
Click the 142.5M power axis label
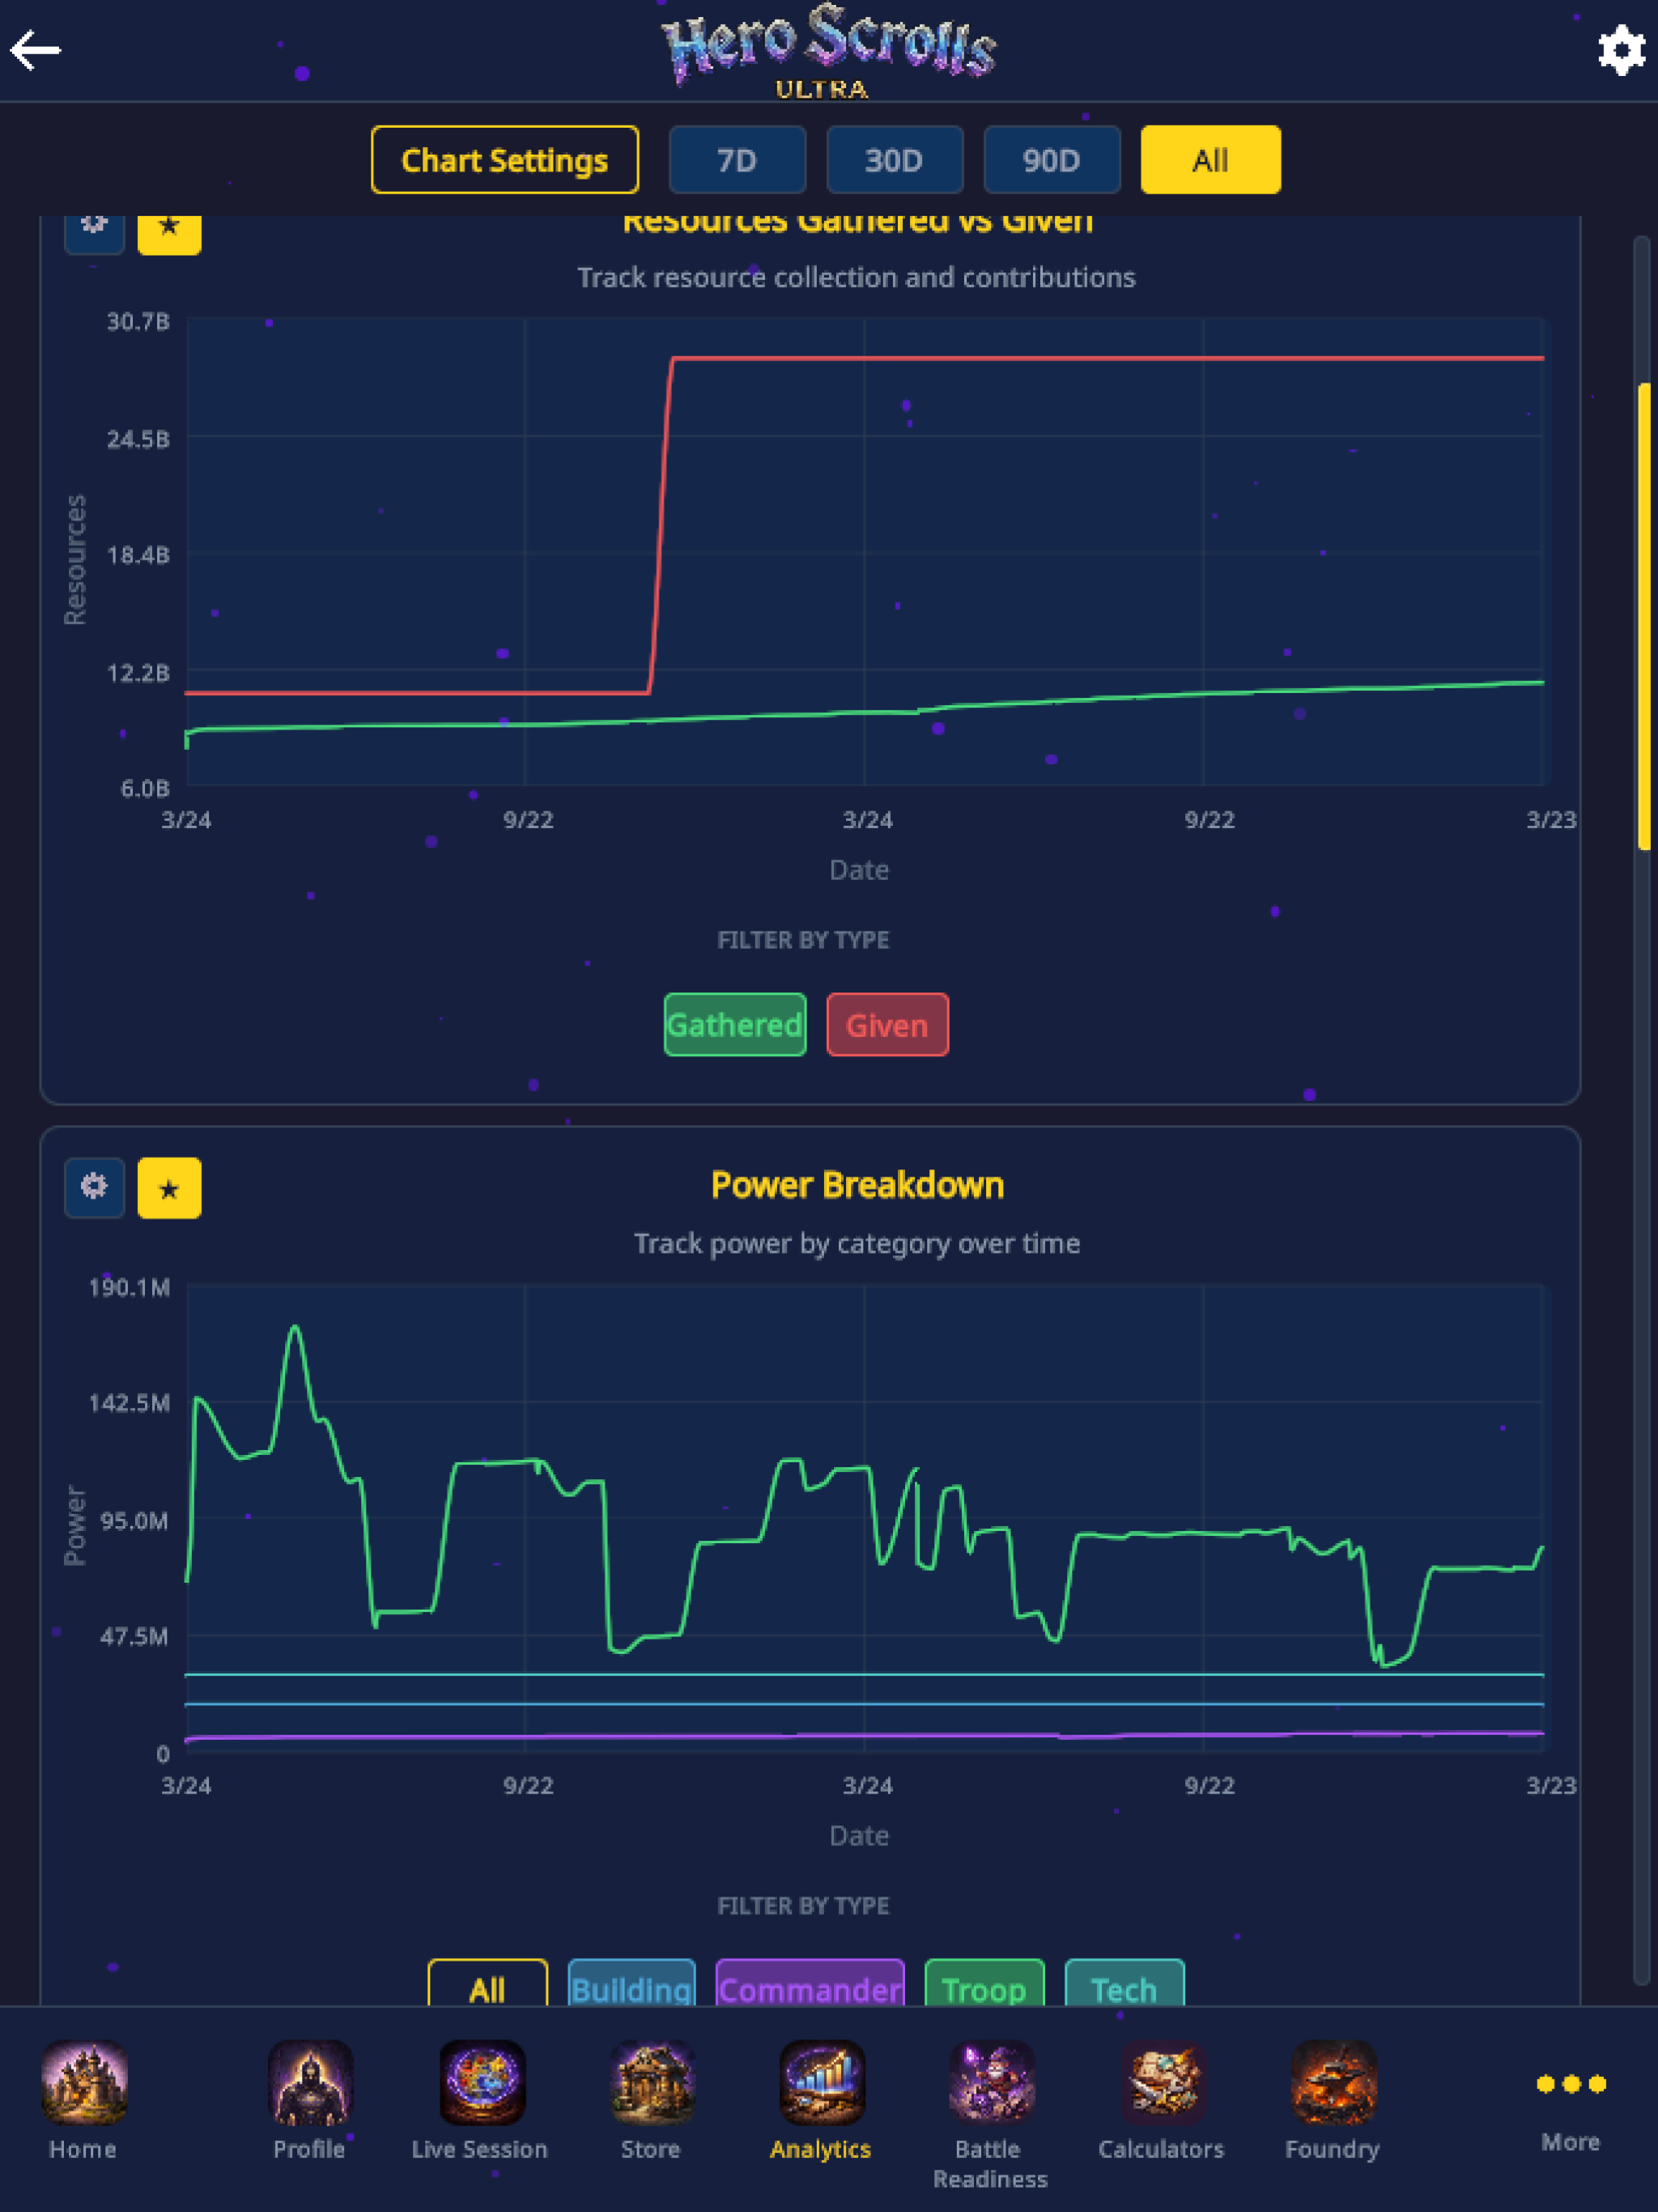pos(129,1403)
